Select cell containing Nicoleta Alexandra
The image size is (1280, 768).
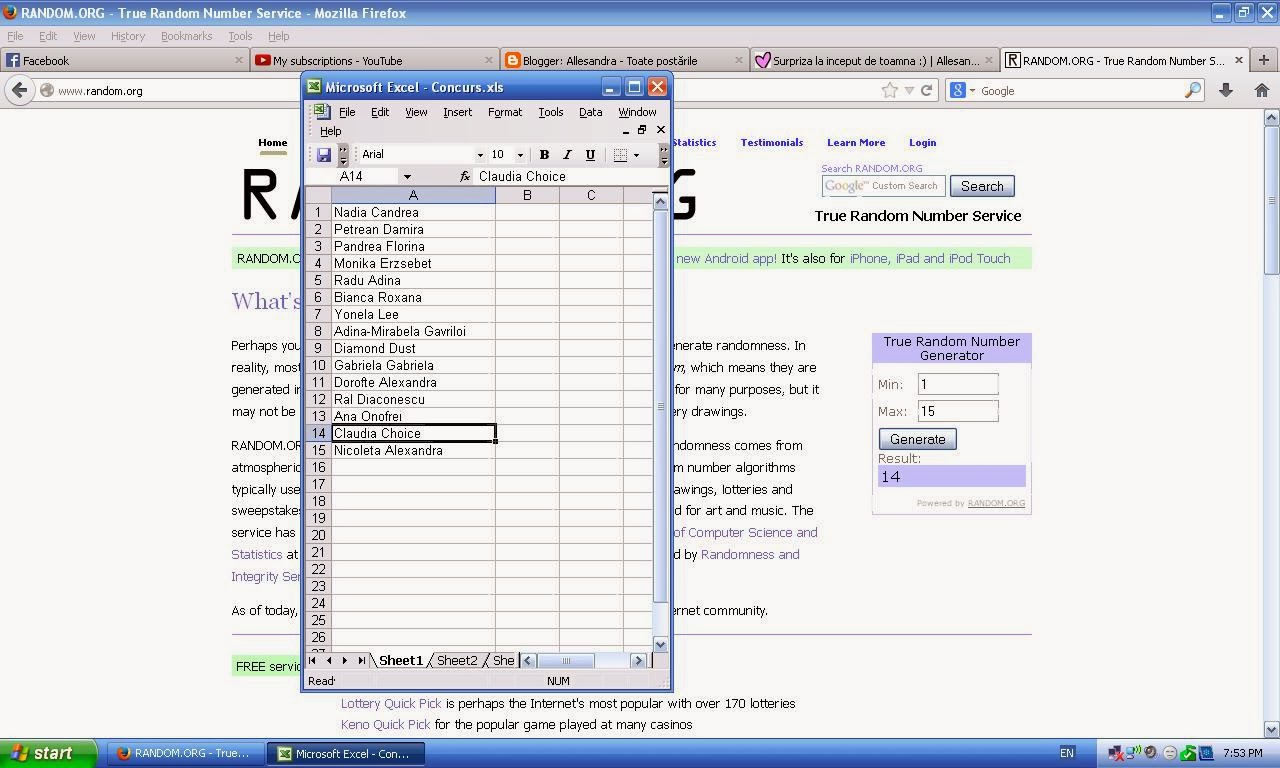point(413,450)
